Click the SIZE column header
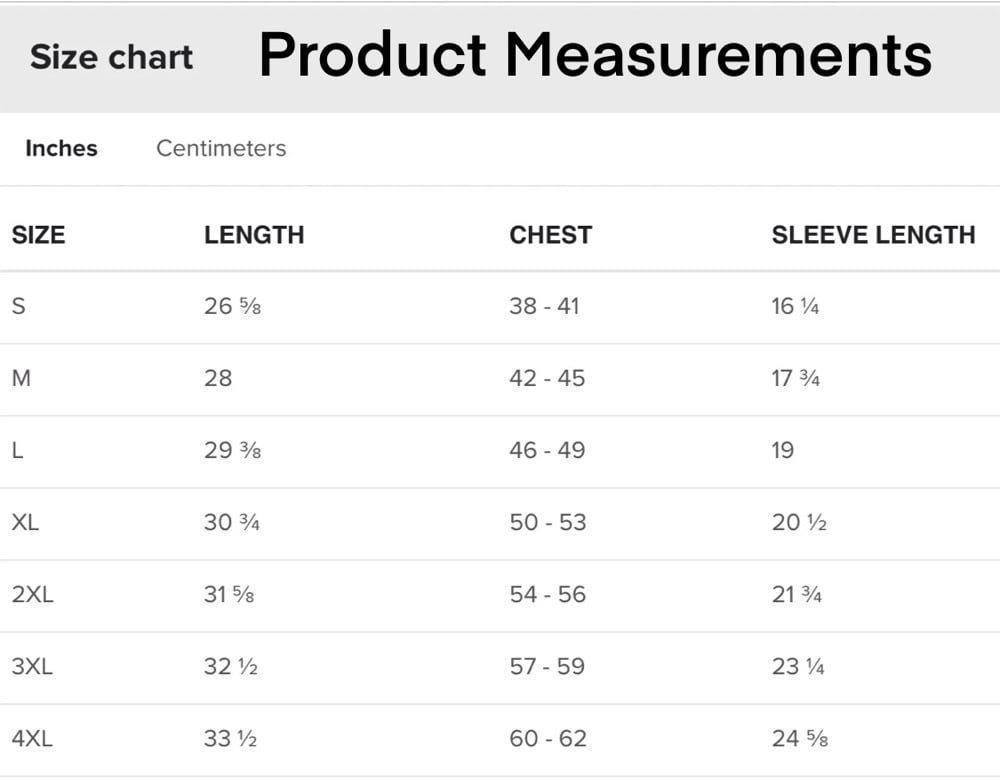 (x=38, y=235)
